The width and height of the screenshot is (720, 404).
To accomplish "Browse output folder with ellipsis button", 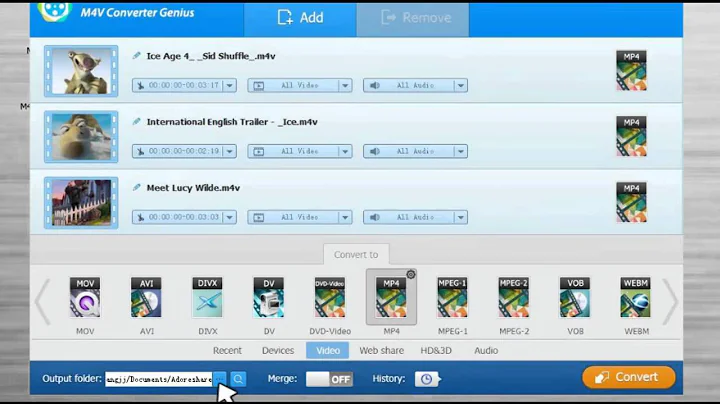I will (x=220, y=379).
